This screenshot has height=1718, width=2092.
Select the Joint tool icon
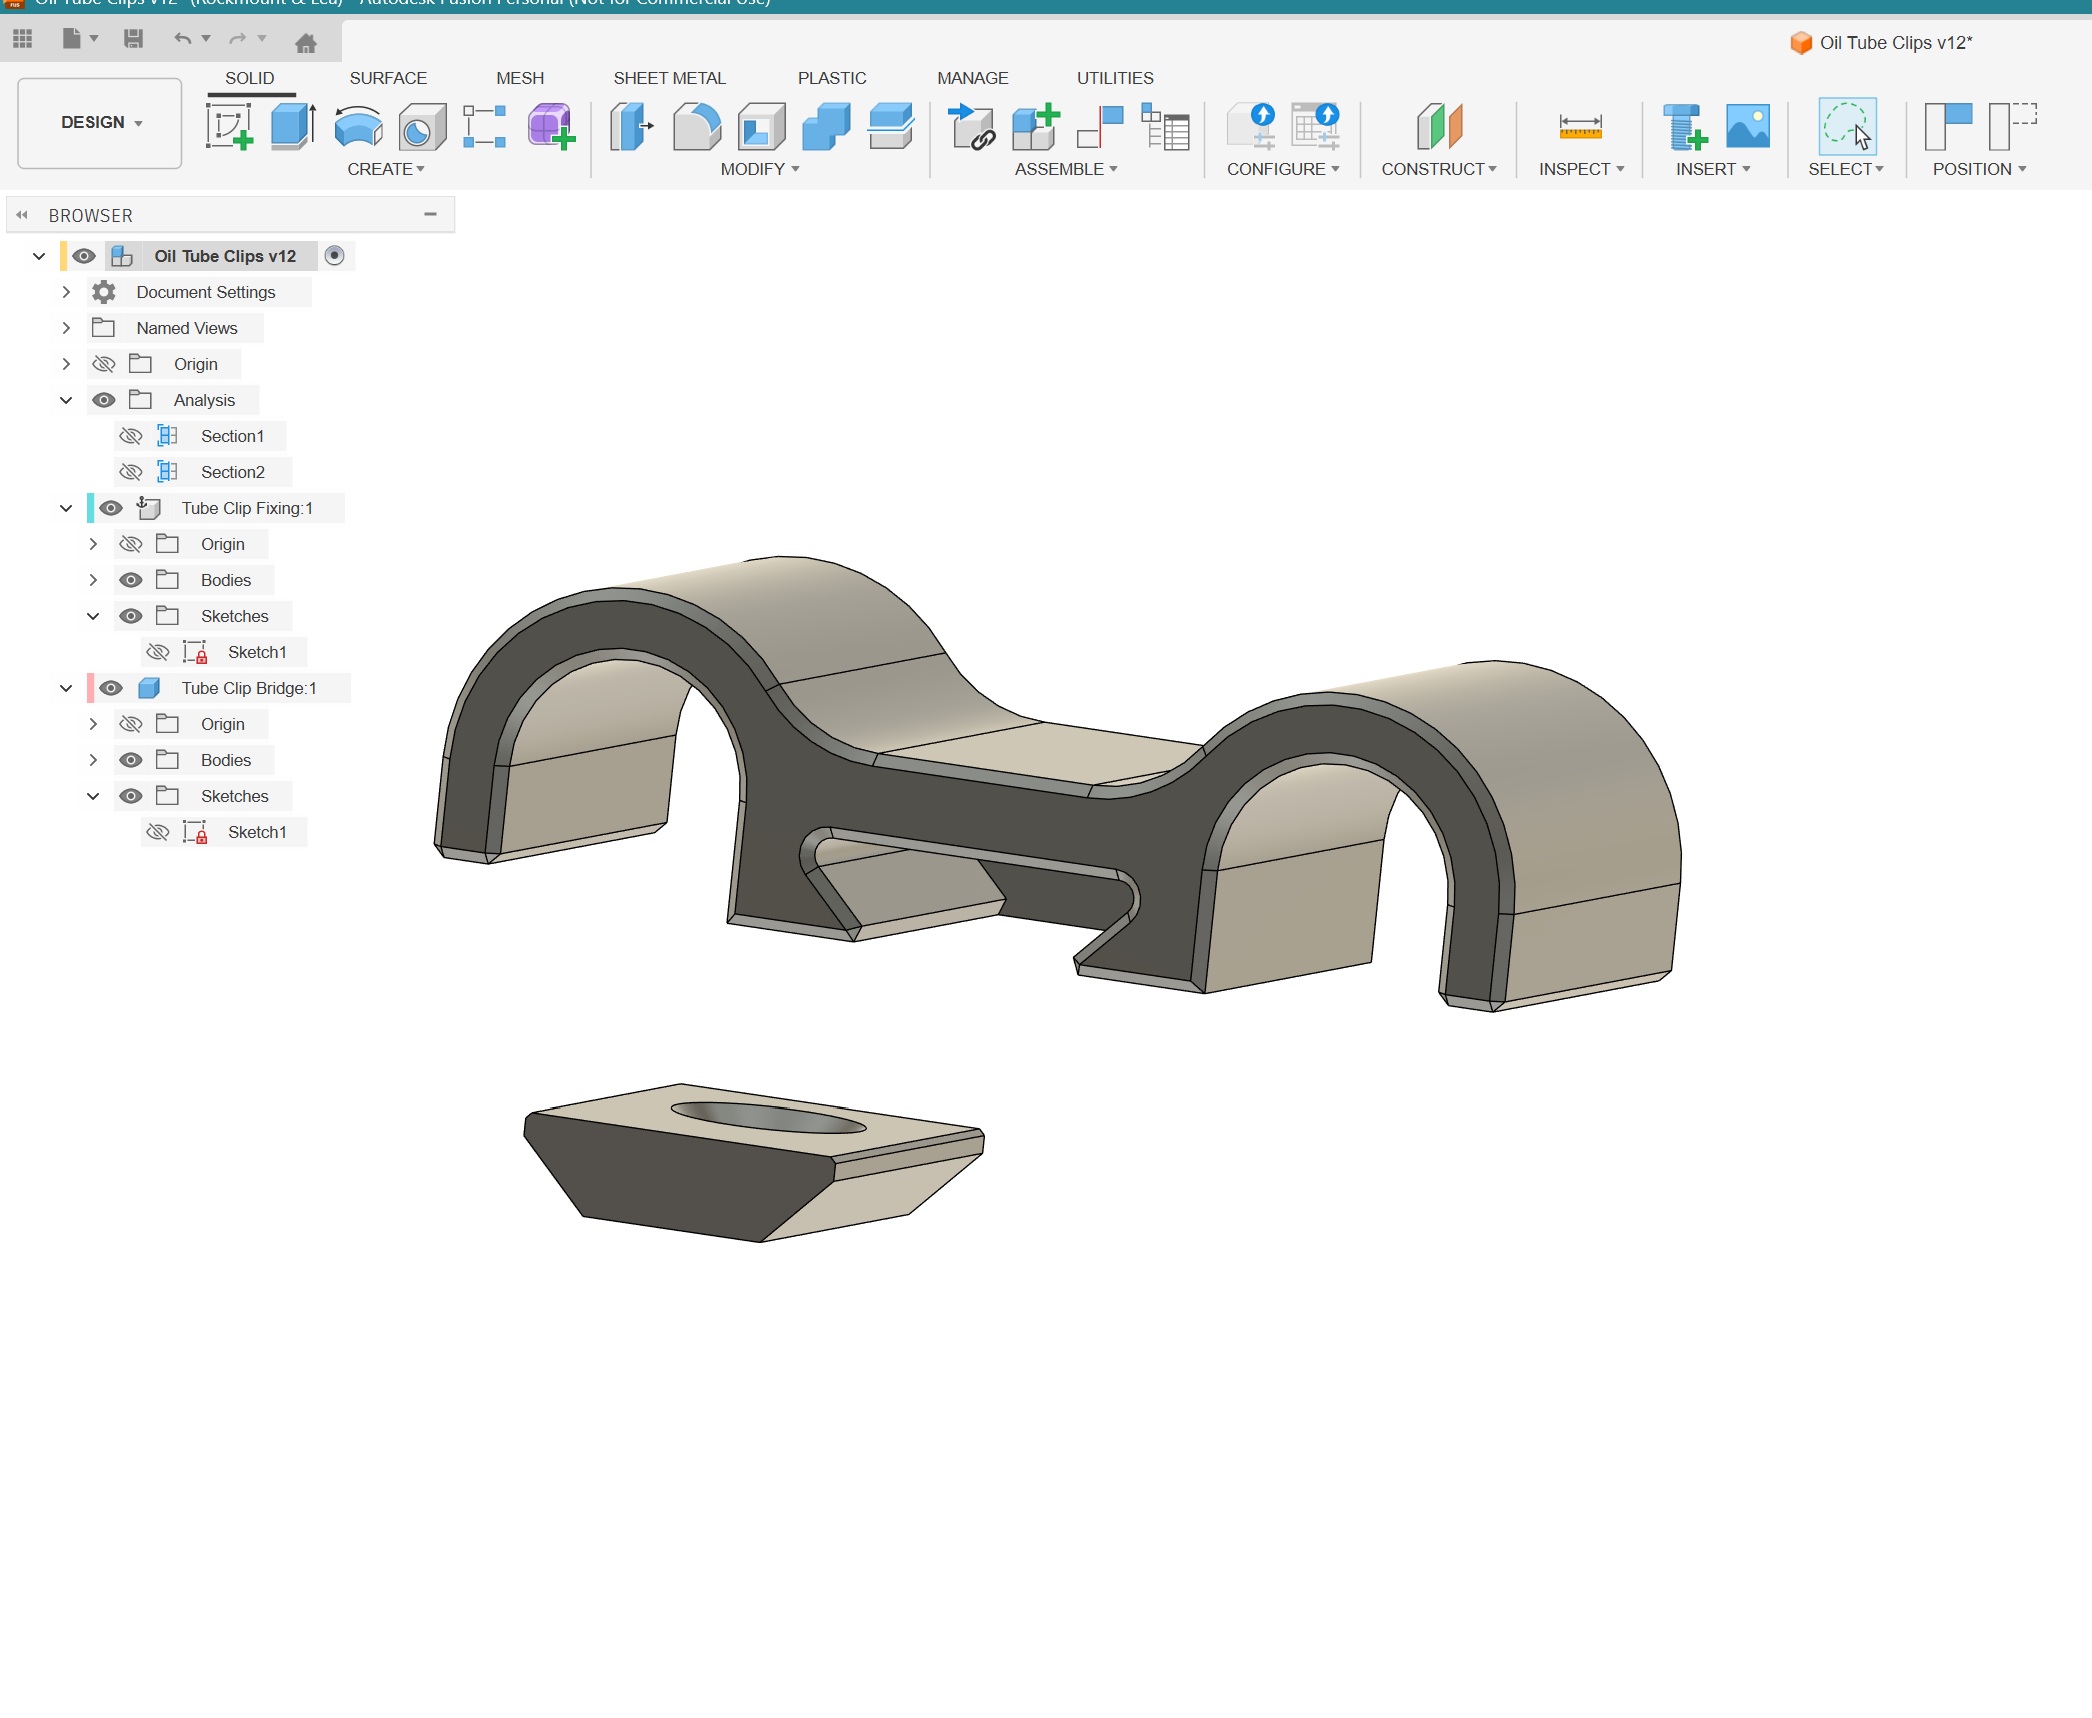click(1100, 127)
